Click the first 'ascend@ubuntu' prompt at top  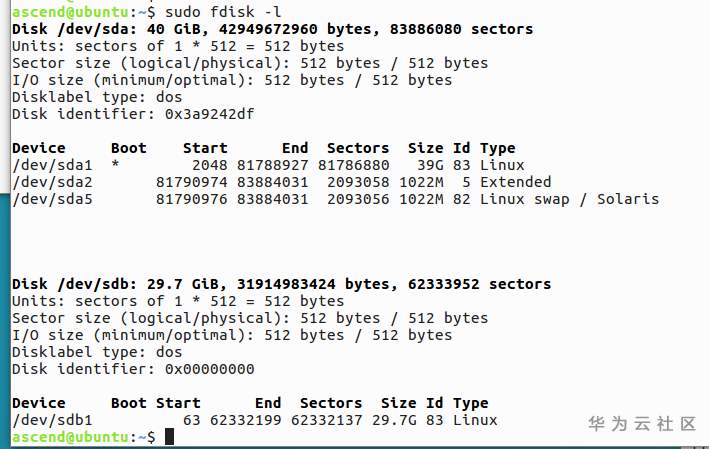pos(66,11)
